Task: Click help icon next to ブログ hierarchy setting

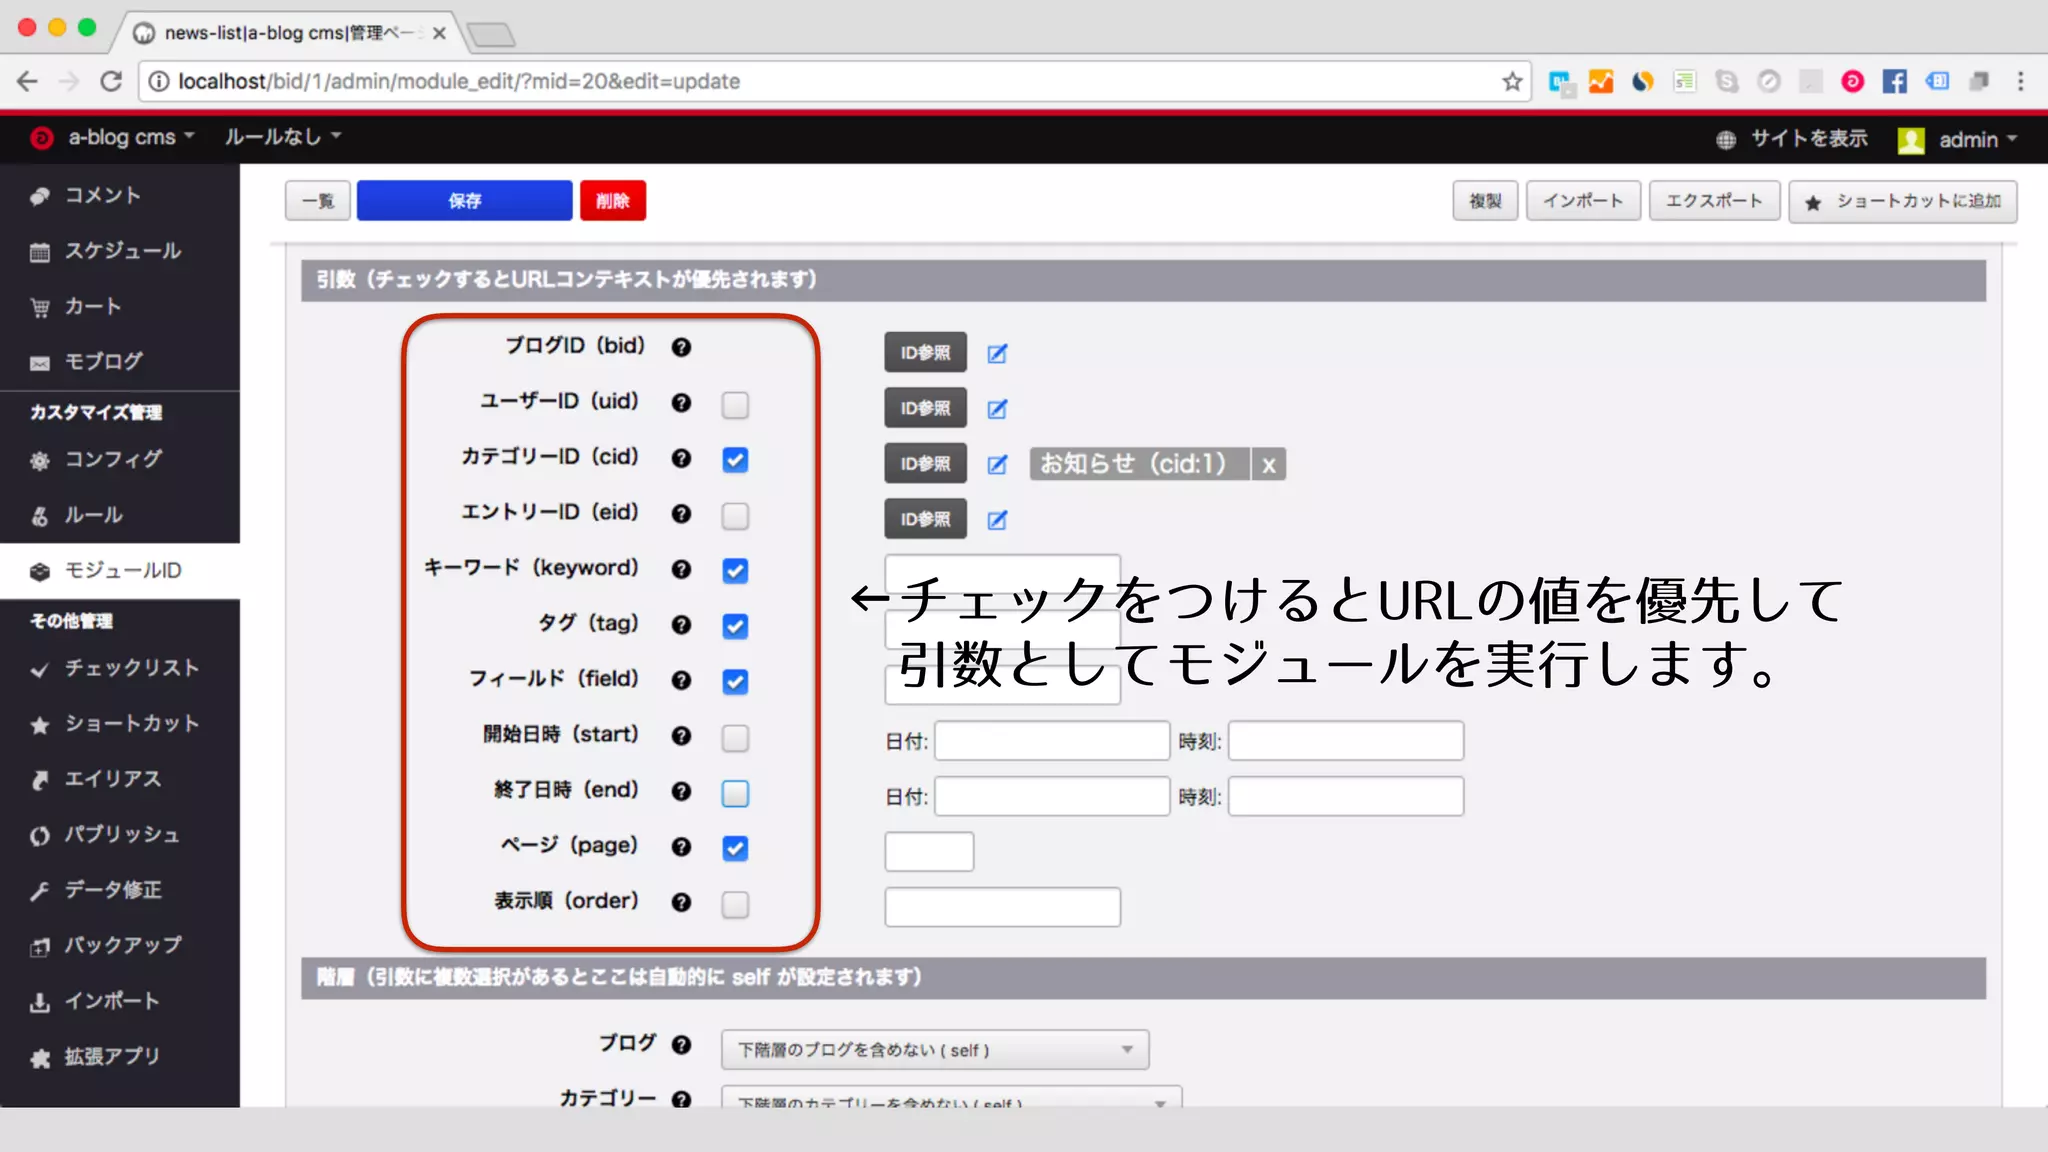Action: point(681,1045)
